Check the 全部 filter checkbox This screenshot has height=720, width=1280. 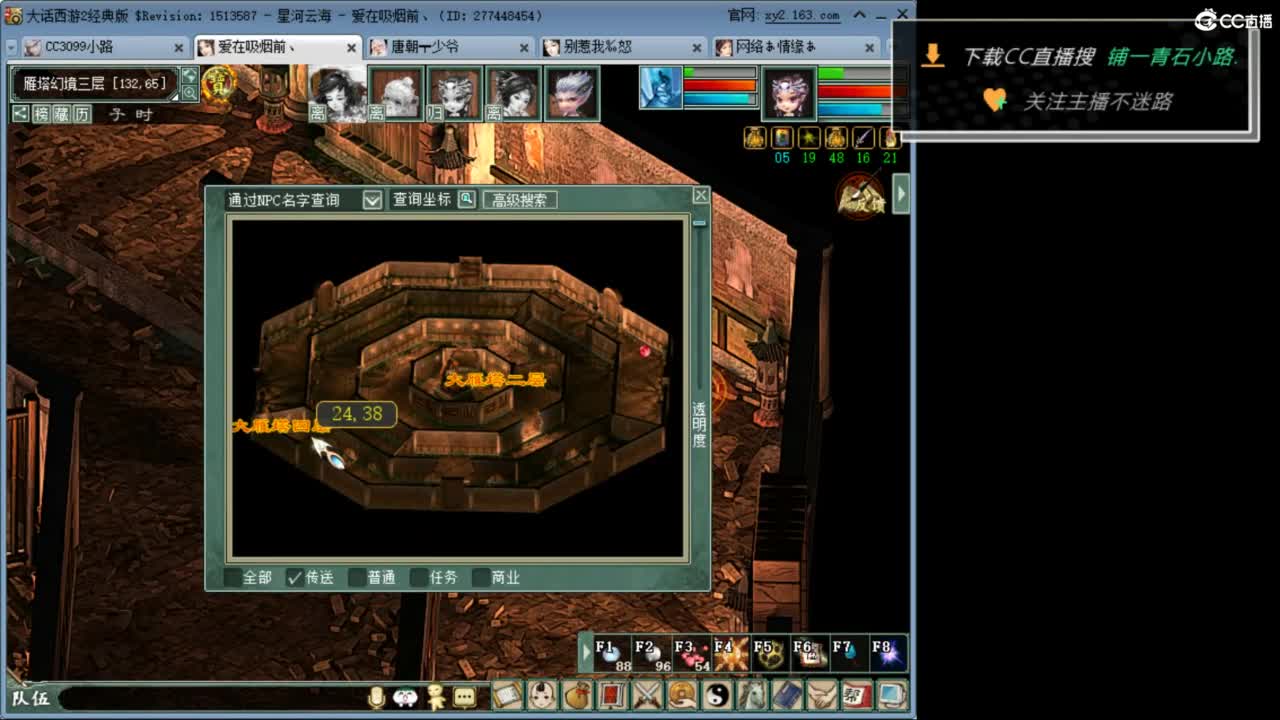[x=233, y=577]
